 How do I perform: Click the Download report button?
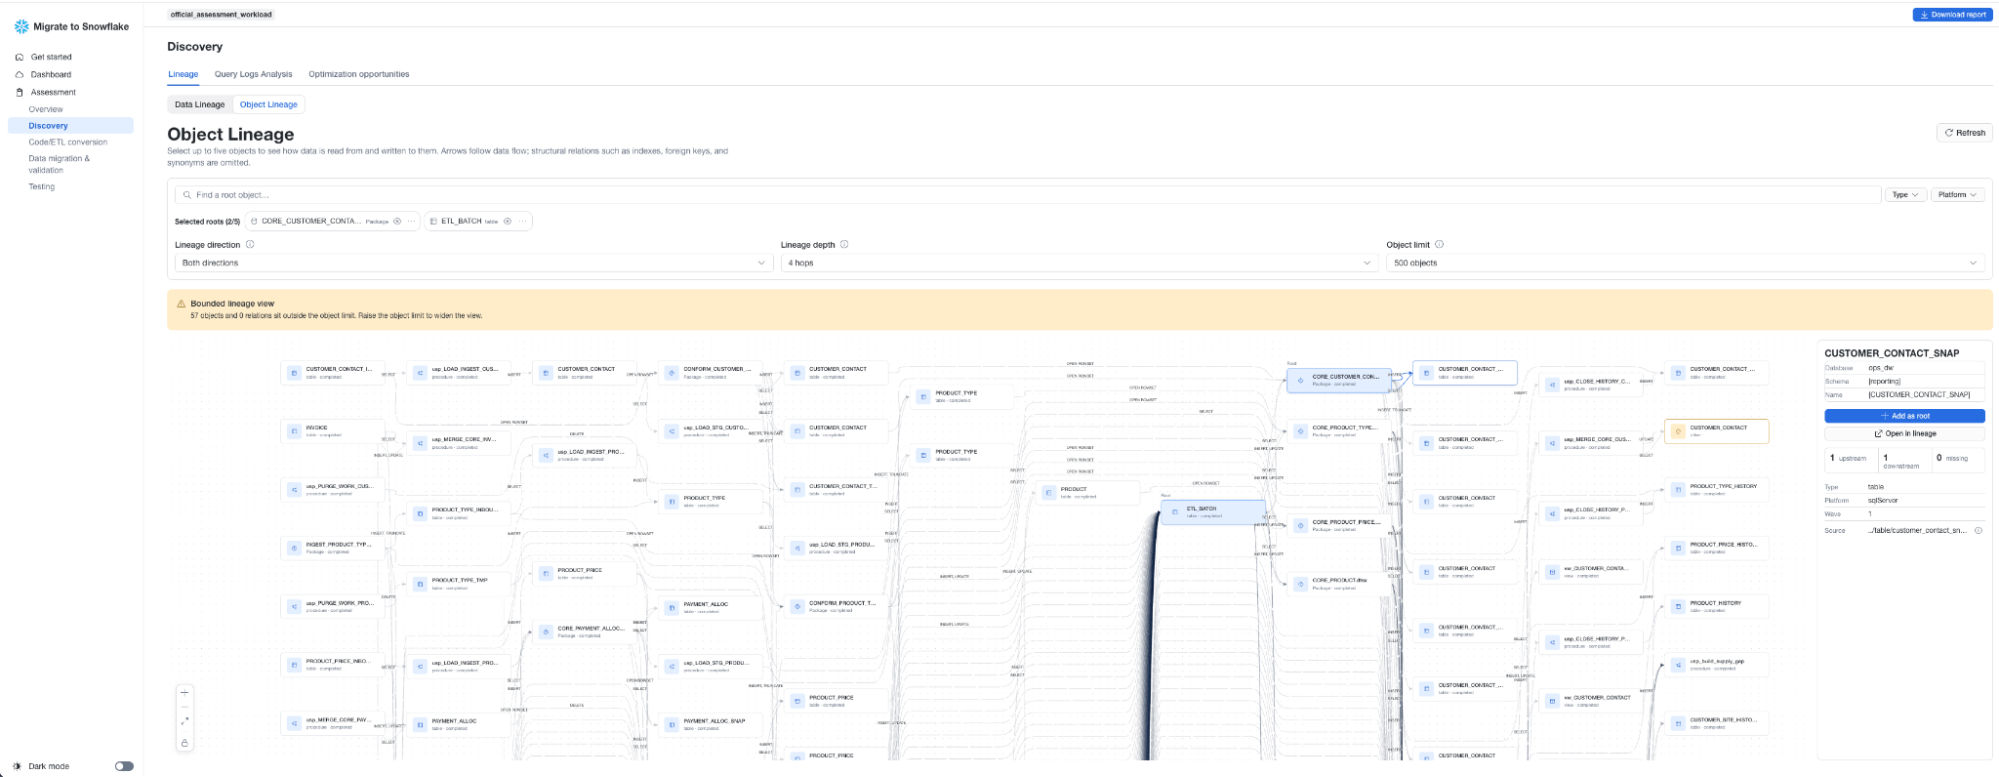coord(1952,15)
